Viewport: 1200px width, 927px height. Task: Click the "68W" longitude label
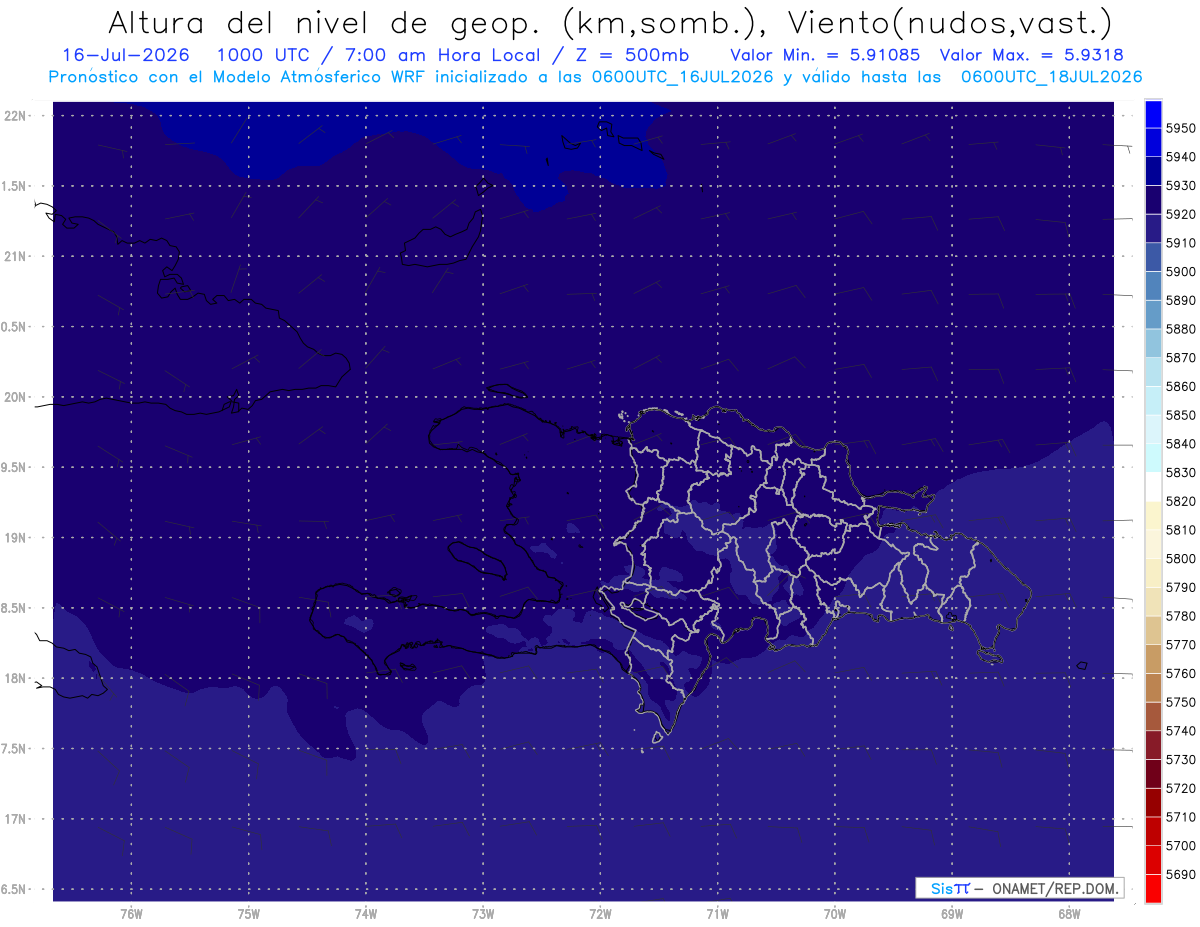(1069, 914)
